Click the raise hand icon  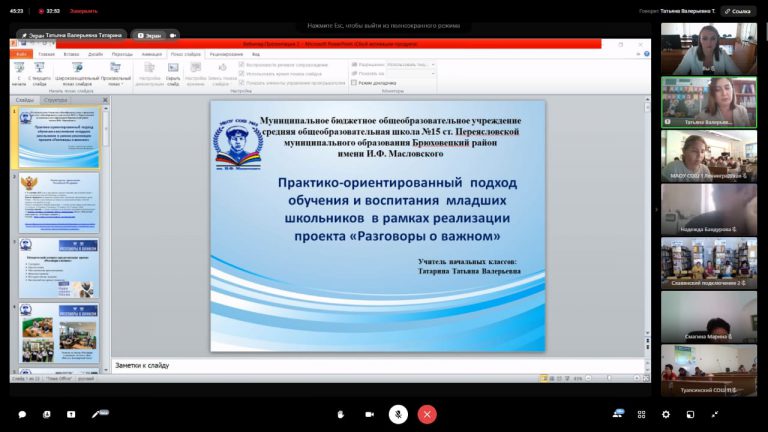tap(340, 413)
